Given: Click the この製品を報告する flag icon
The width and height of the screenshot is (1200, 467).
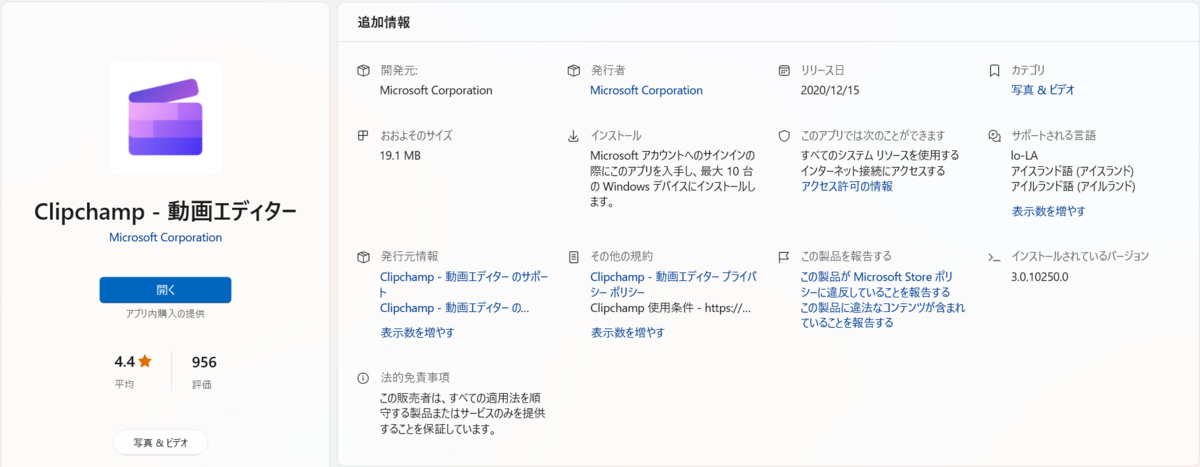Looking at the screenshot, I should 784,257.
